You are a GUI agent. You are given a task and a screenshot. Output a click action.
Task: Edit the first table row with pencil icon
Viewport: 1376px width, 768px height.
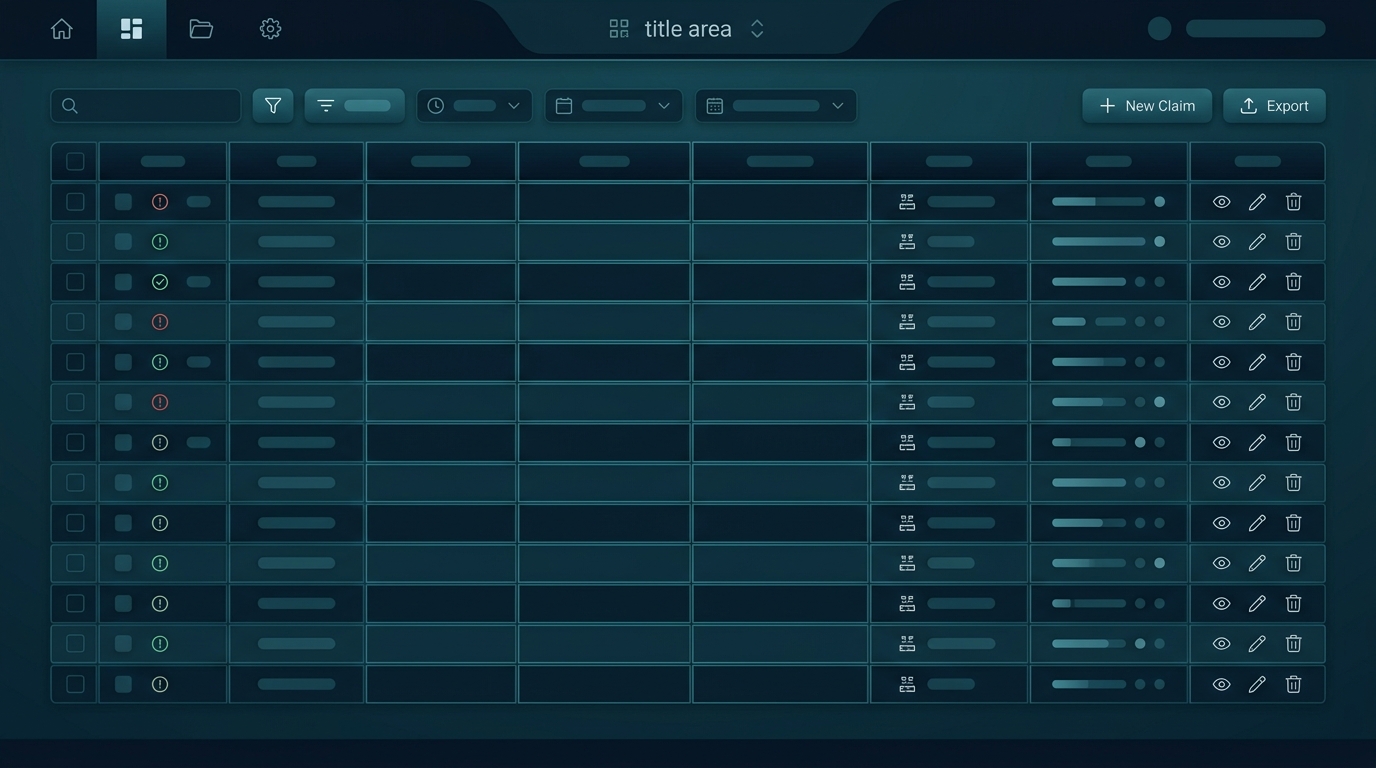[x=1257, y=202]
